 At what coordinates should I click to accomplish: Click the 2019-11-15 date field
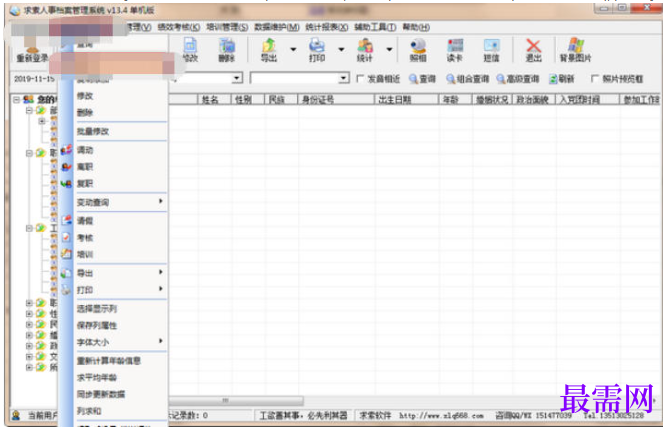click(x=34, y=78)
